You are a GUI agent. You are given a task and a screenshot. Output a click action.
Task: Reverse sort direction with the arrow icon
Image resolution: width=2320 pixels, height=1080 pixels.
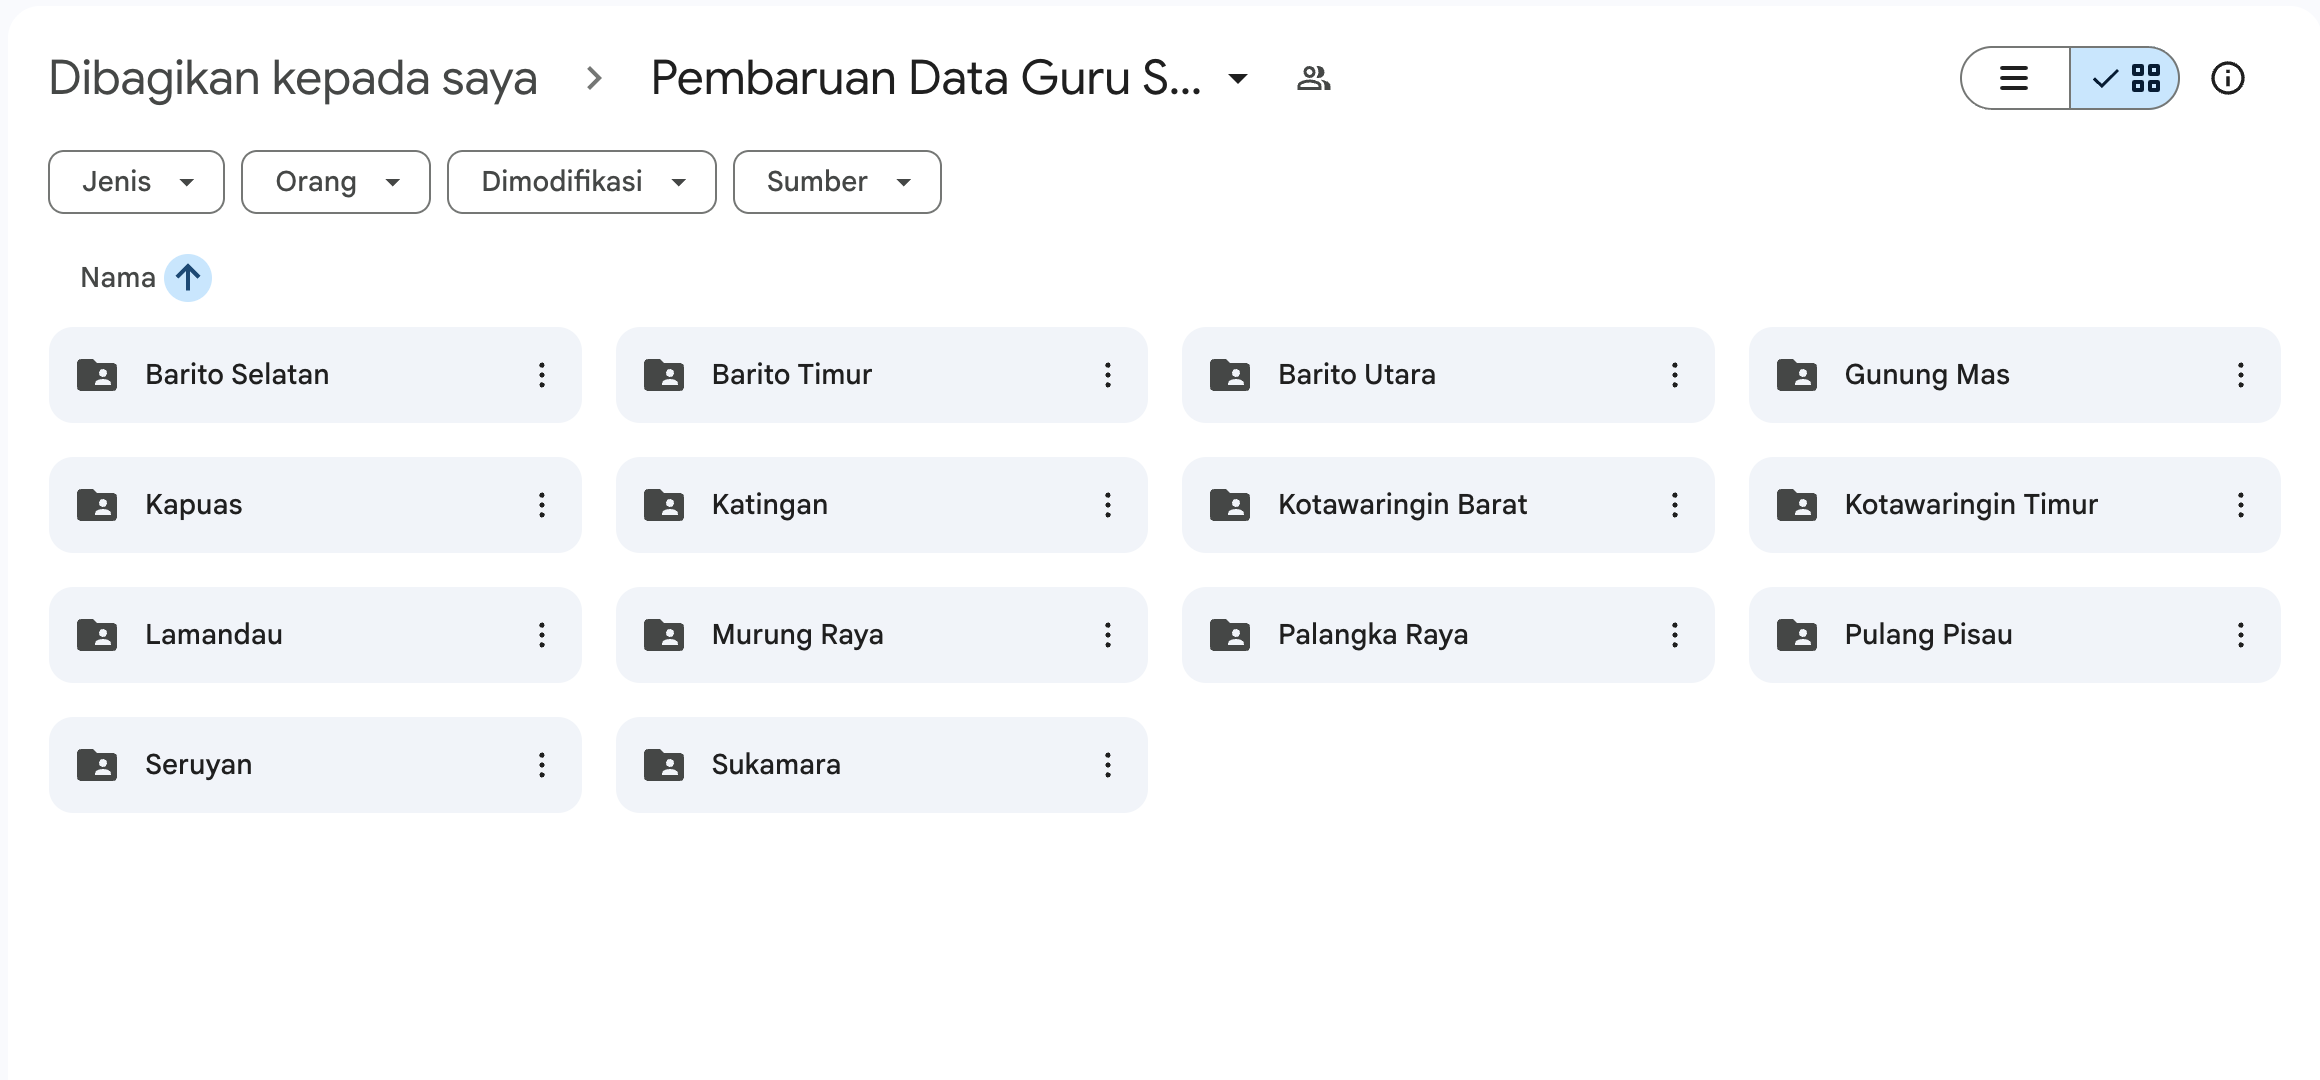[188, 278]
